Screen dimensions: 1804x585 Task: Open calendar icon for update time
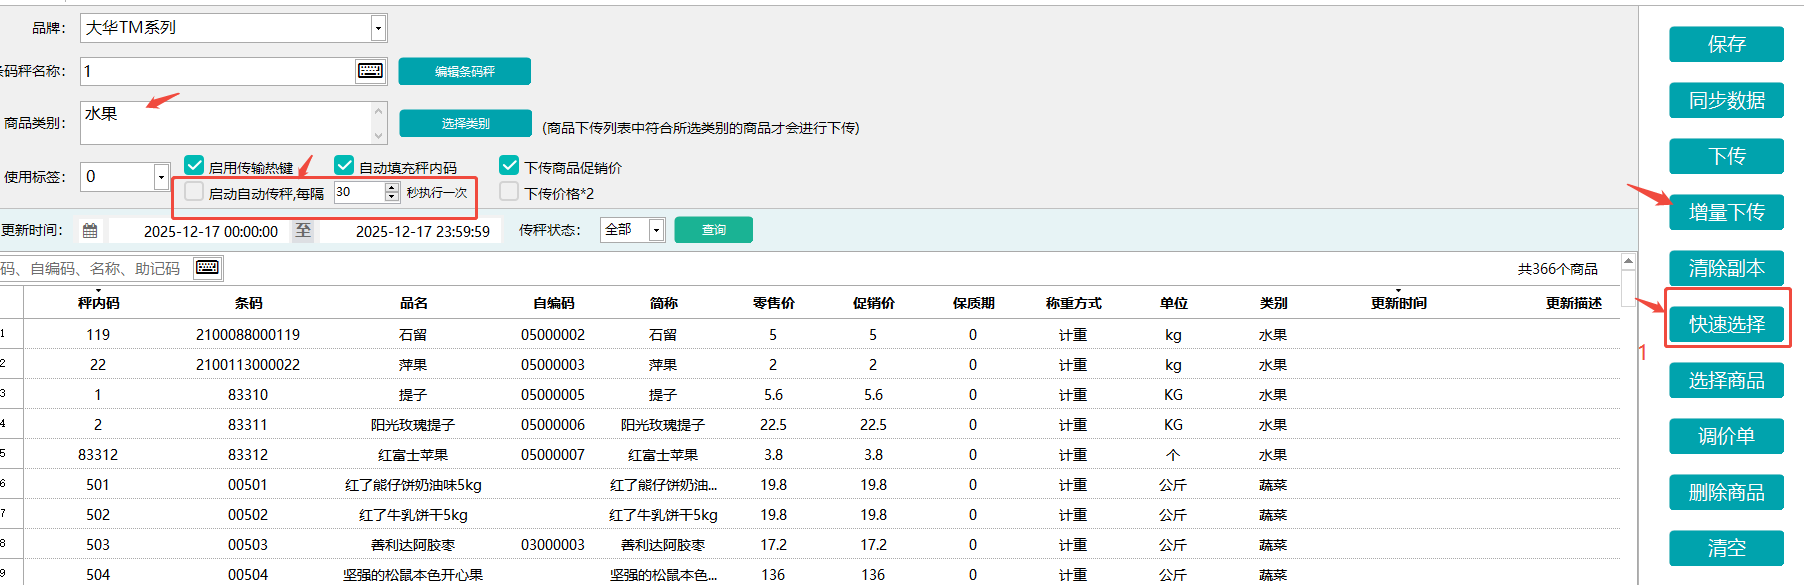click(90, 231)
